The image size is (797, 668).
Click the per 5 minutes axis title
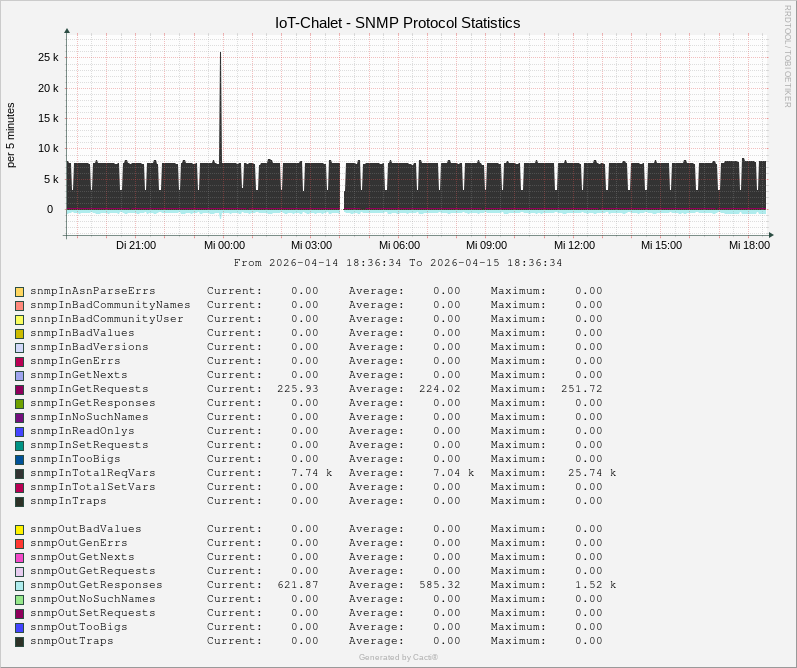click(x=11, y=135)
